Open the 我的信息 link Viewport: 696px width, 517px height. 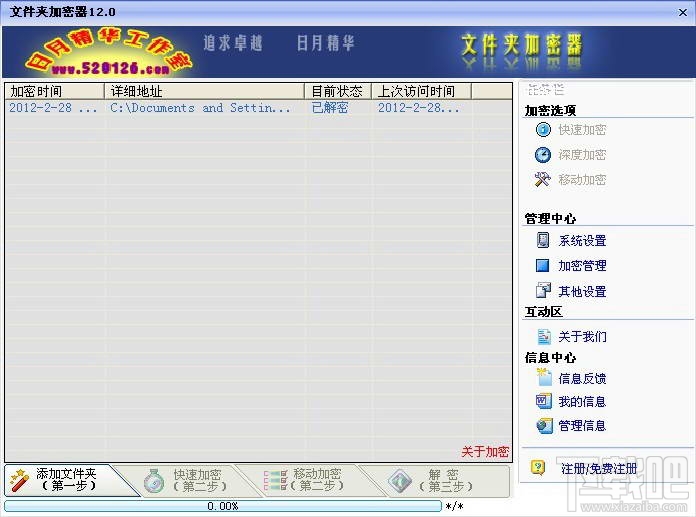[582, 402]
